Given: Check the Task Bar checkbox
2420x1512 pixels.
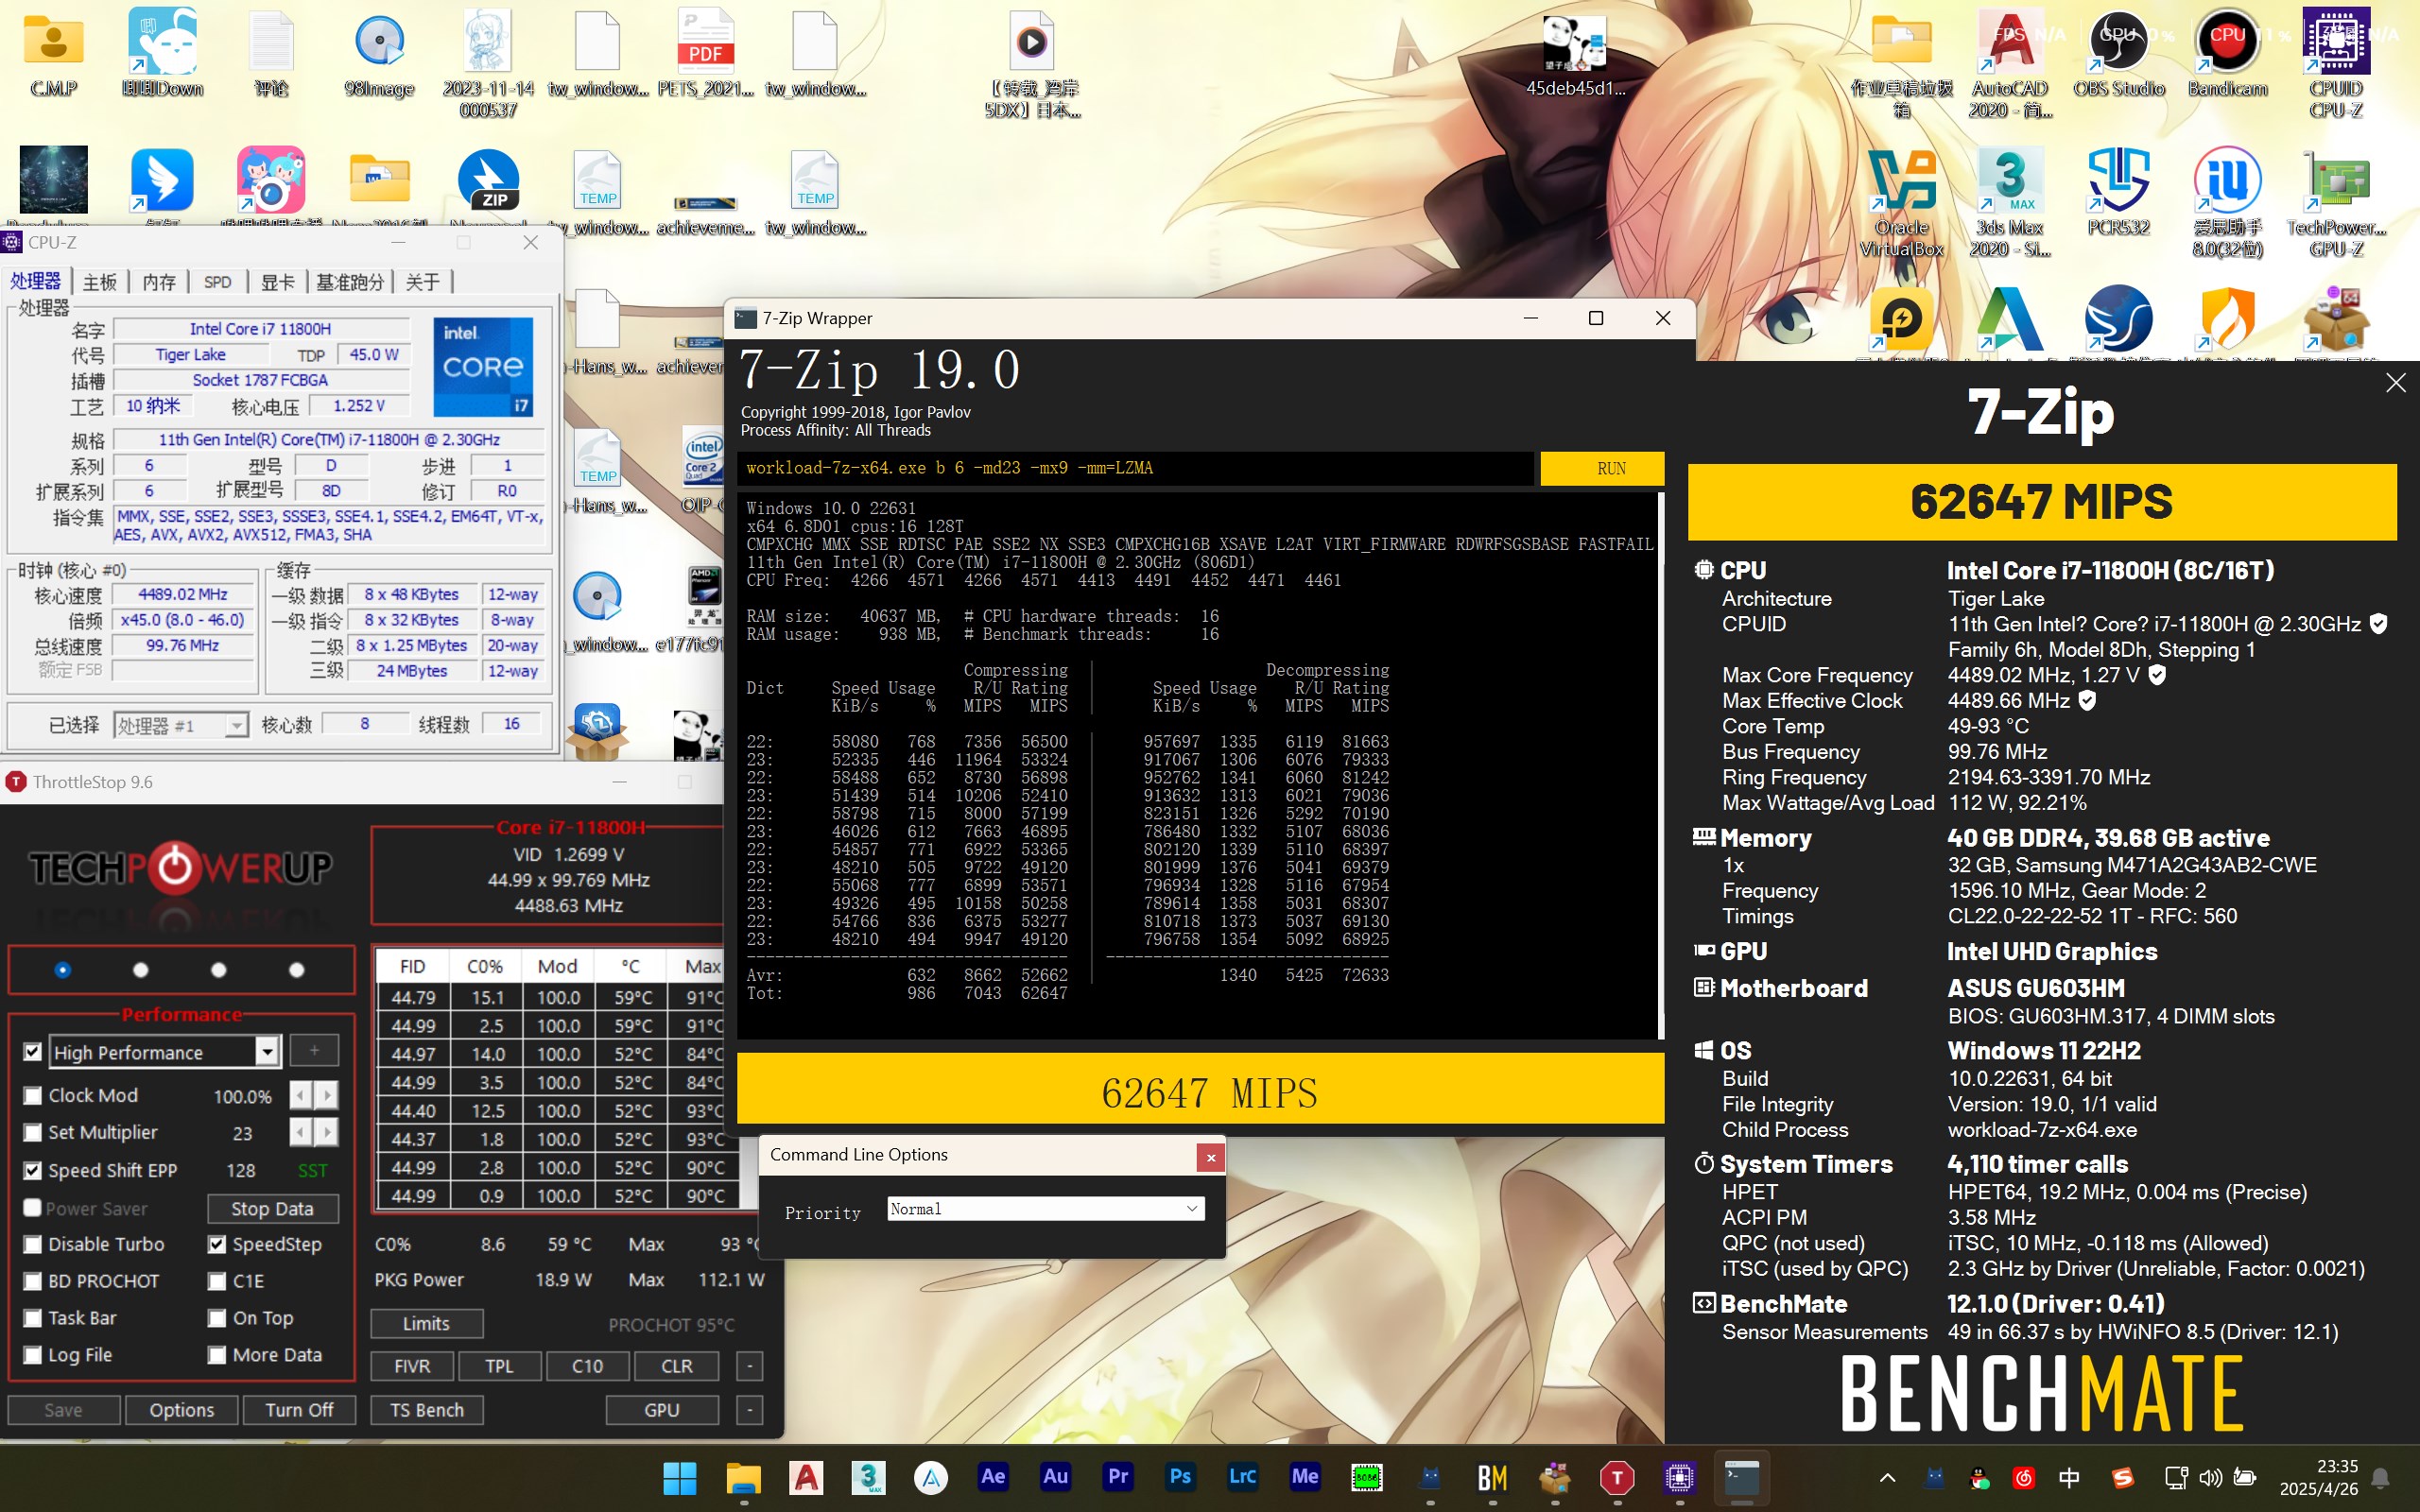Looking at the screenshot, I should (32, 1319).
